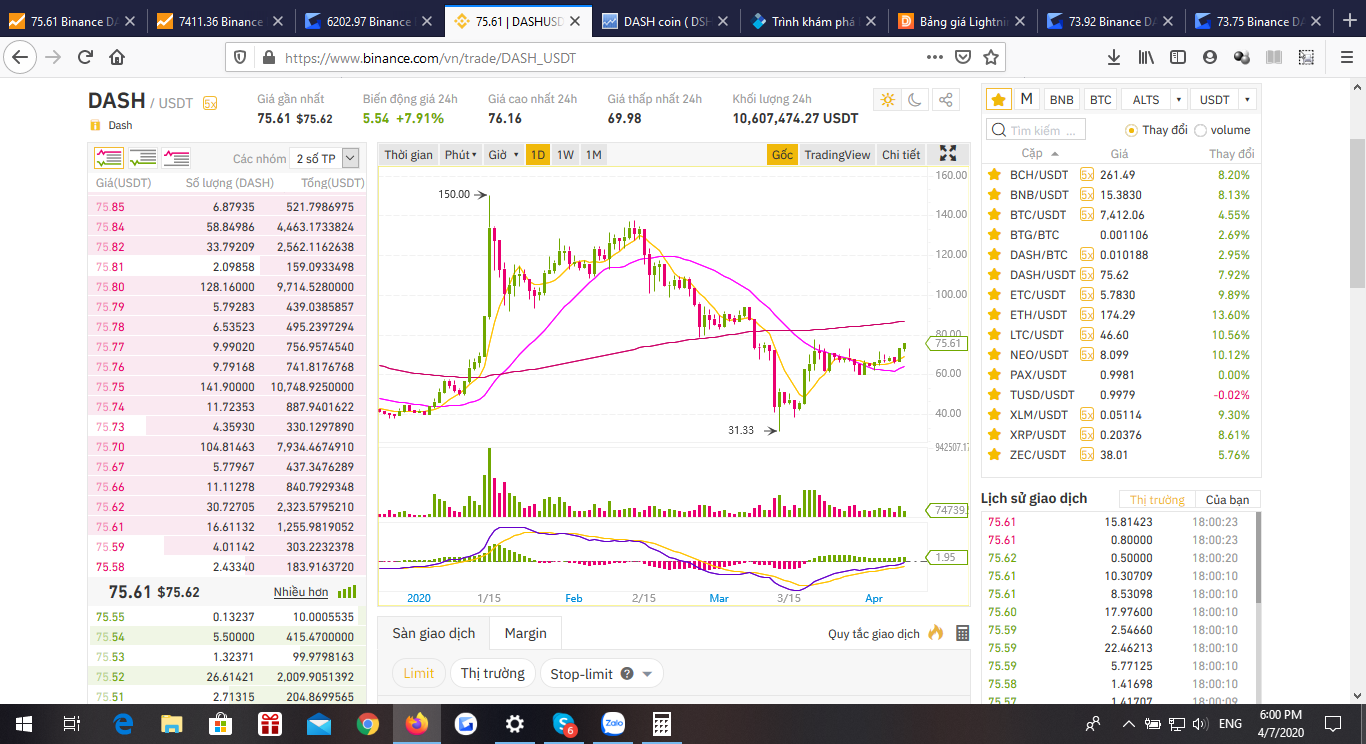Image resolution: width=1366 pixels, height=744 pixels.
Task: Open 'Quy tắc giao dịch' trading rules link
Action: [x=874, y=634]
